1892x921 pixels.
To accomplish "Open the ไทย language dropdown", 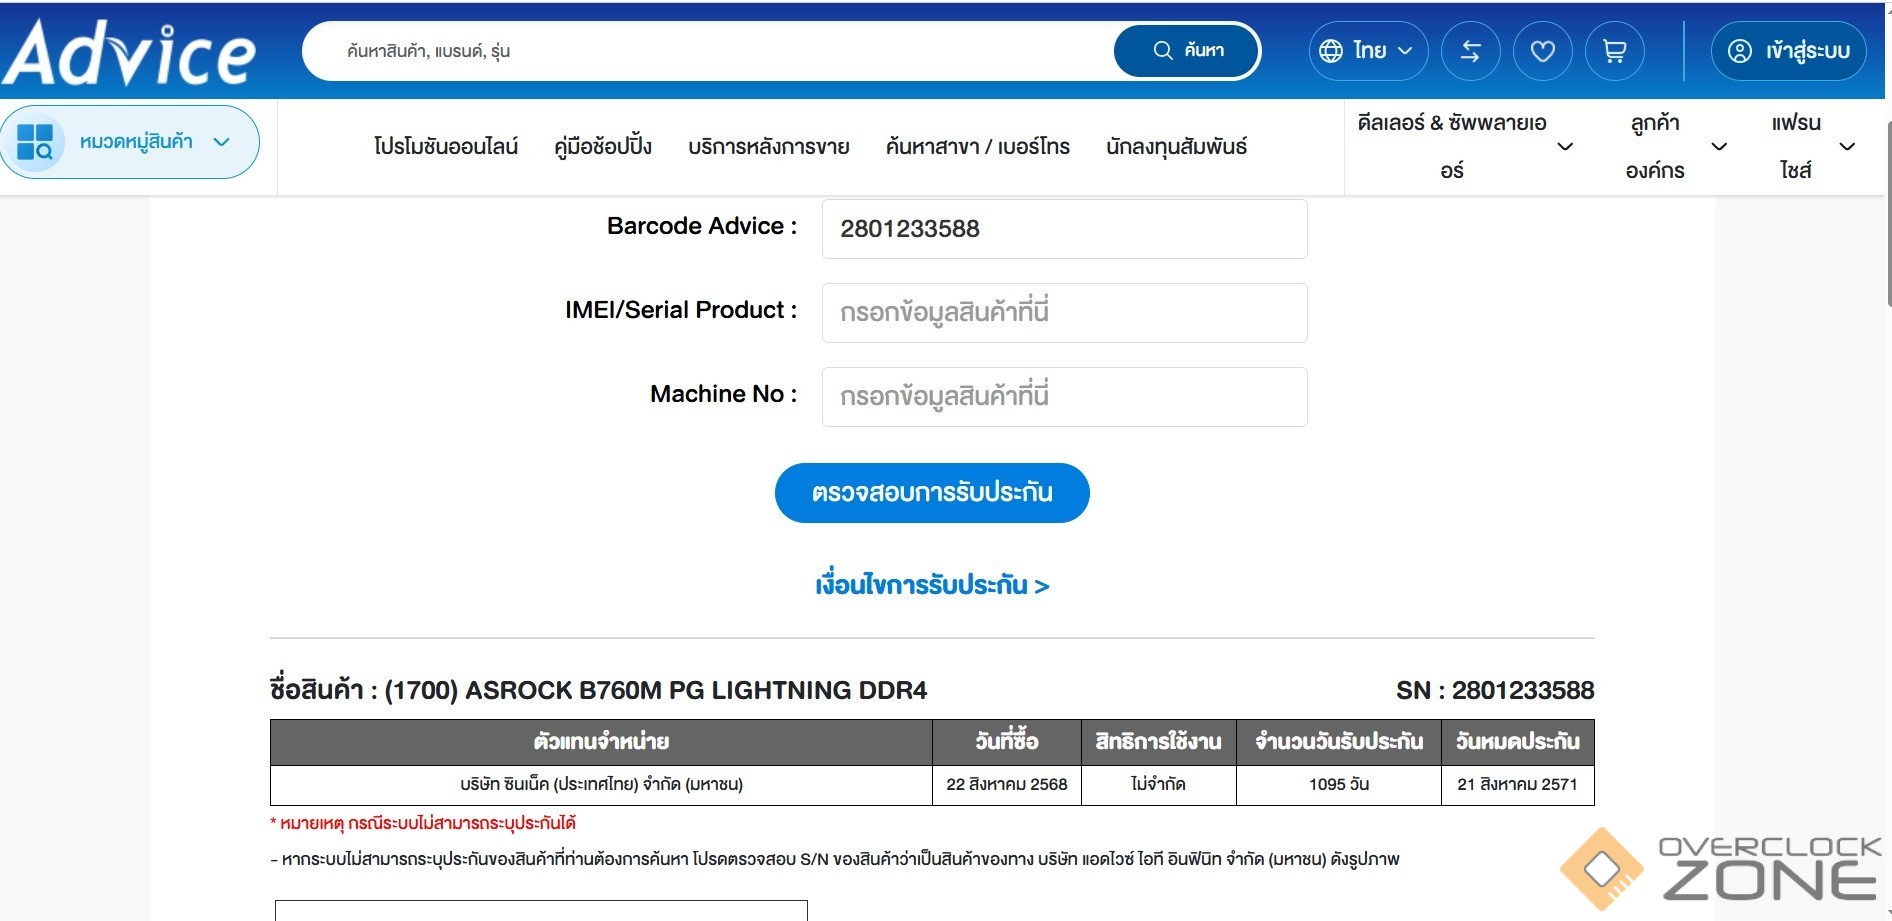I will click(x=1368, y=51).
